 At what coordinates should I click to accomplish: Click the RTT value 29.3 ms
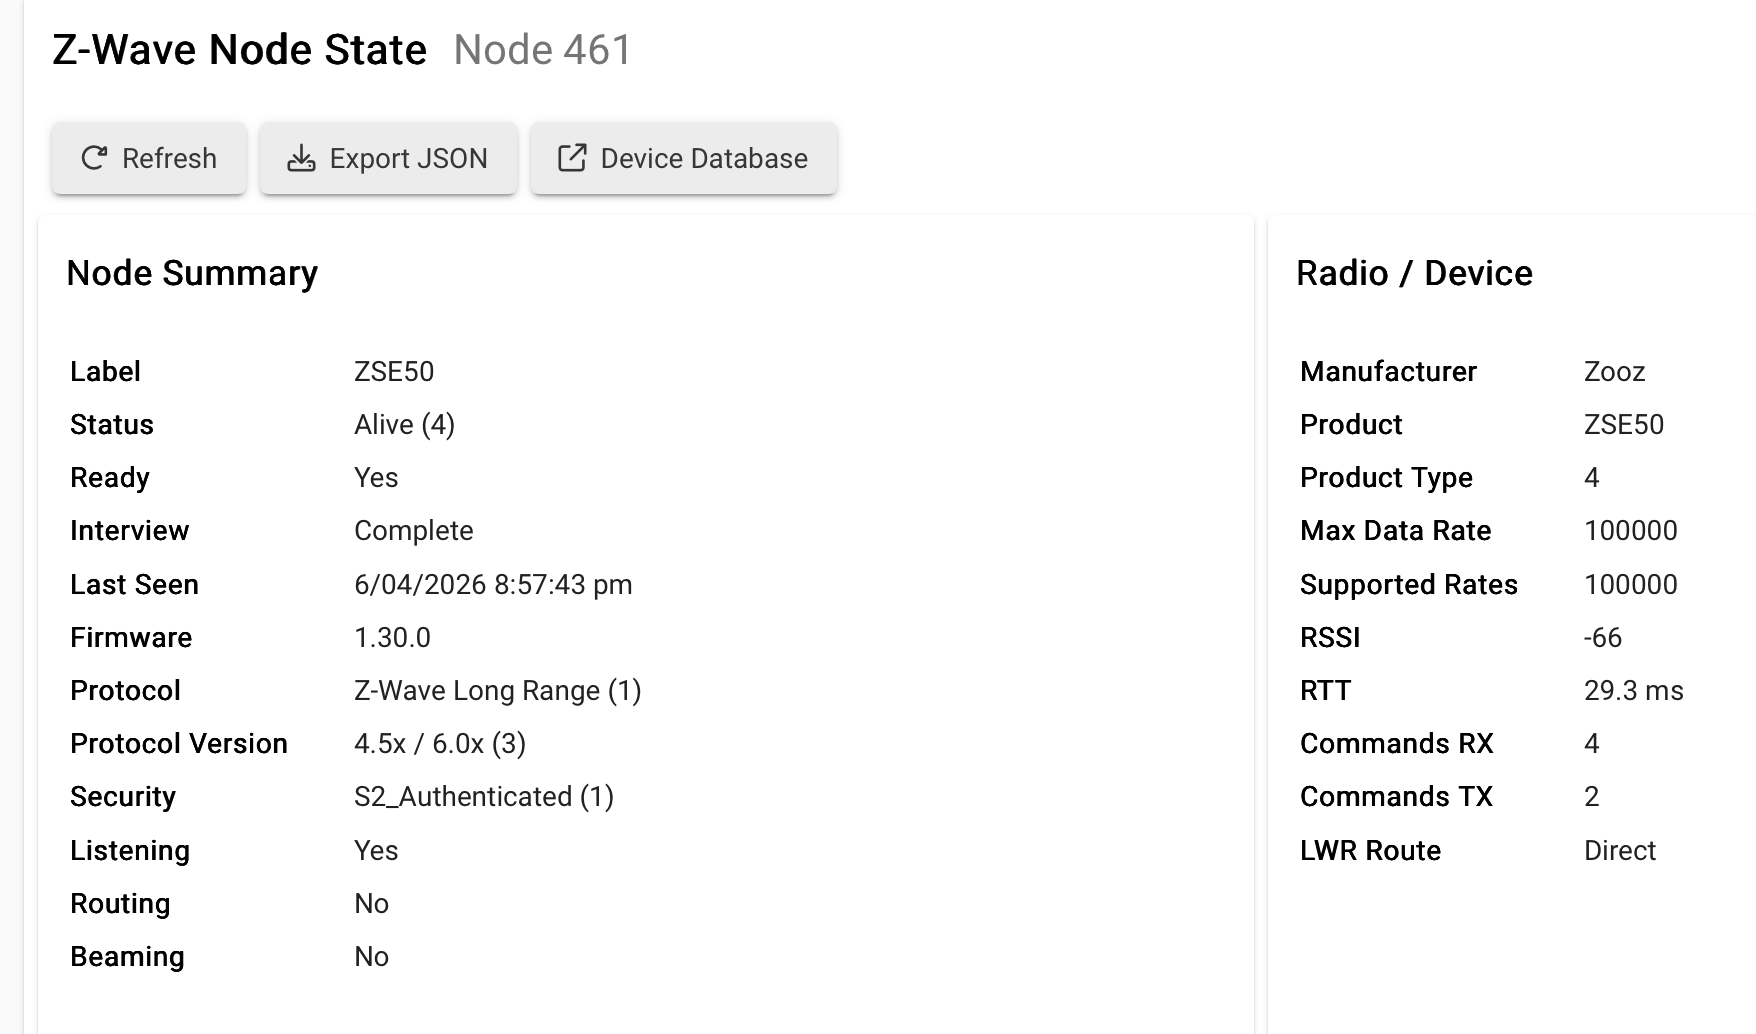(1634, 691)
